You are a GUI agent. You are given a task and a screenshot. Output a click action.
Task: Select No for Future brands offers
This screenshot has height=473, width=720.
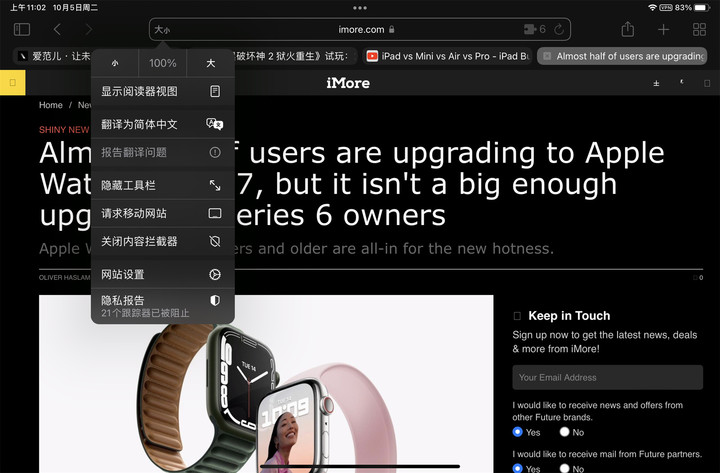coord(565,432)
